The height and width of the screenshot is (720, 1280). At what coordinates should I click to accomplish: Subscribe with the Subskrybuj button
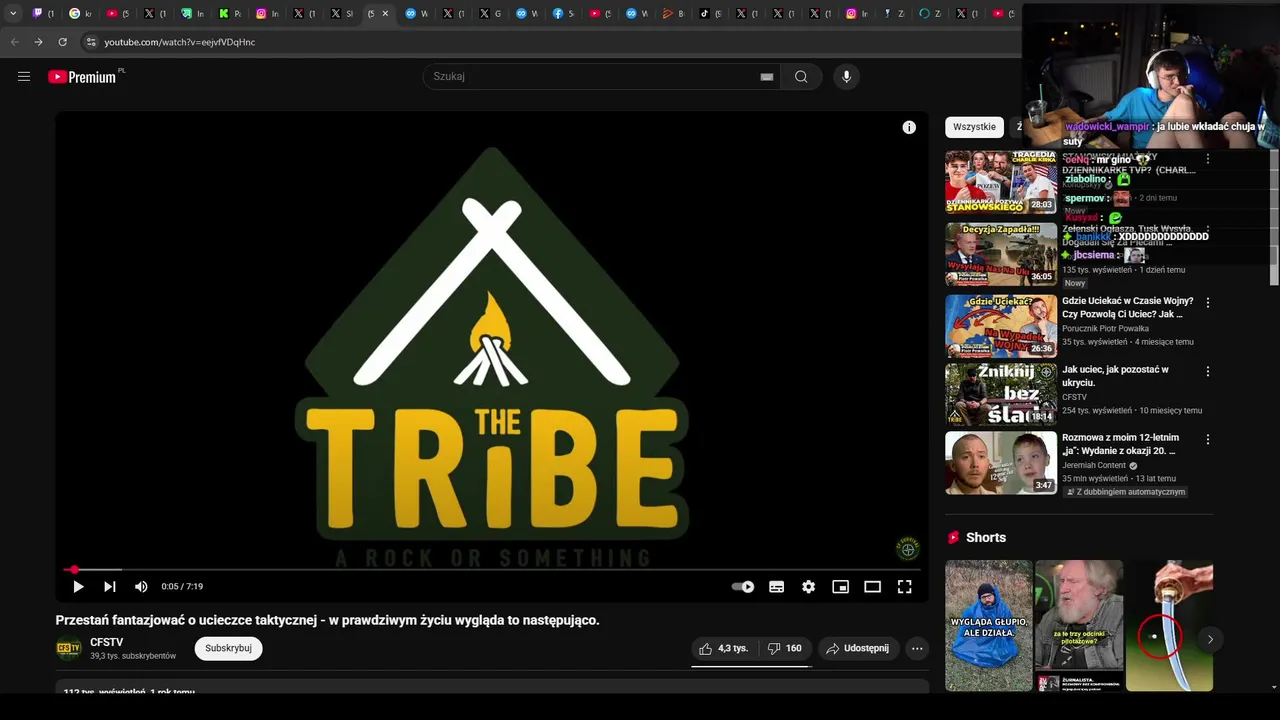[228, 648]
